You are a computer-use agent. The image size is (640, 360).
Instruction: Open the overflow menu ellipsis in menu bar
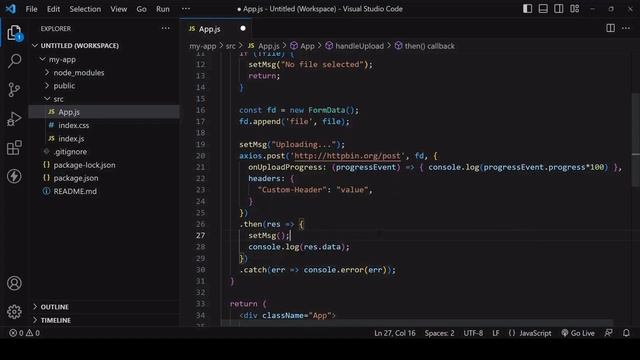[186, 9]
